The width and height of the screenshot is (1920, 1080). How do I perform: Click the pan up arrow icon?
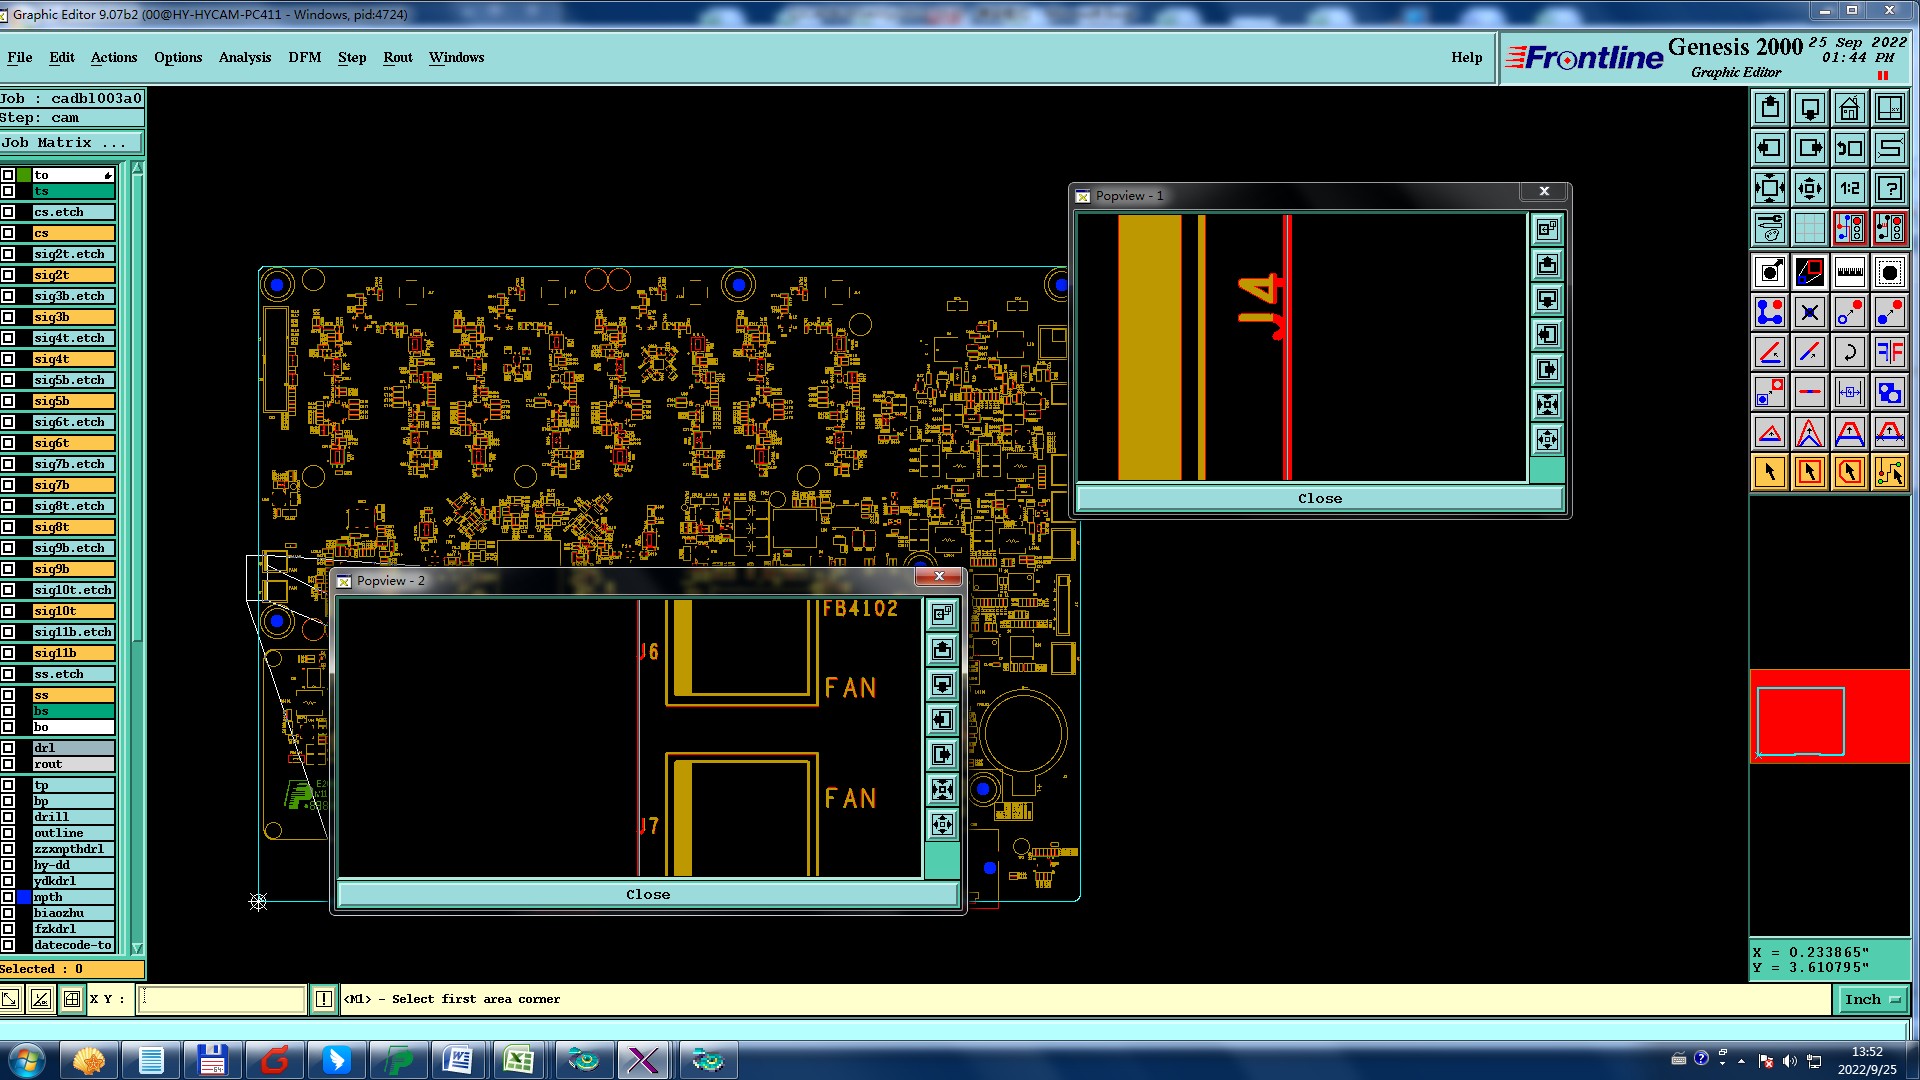coord(1769,108)
